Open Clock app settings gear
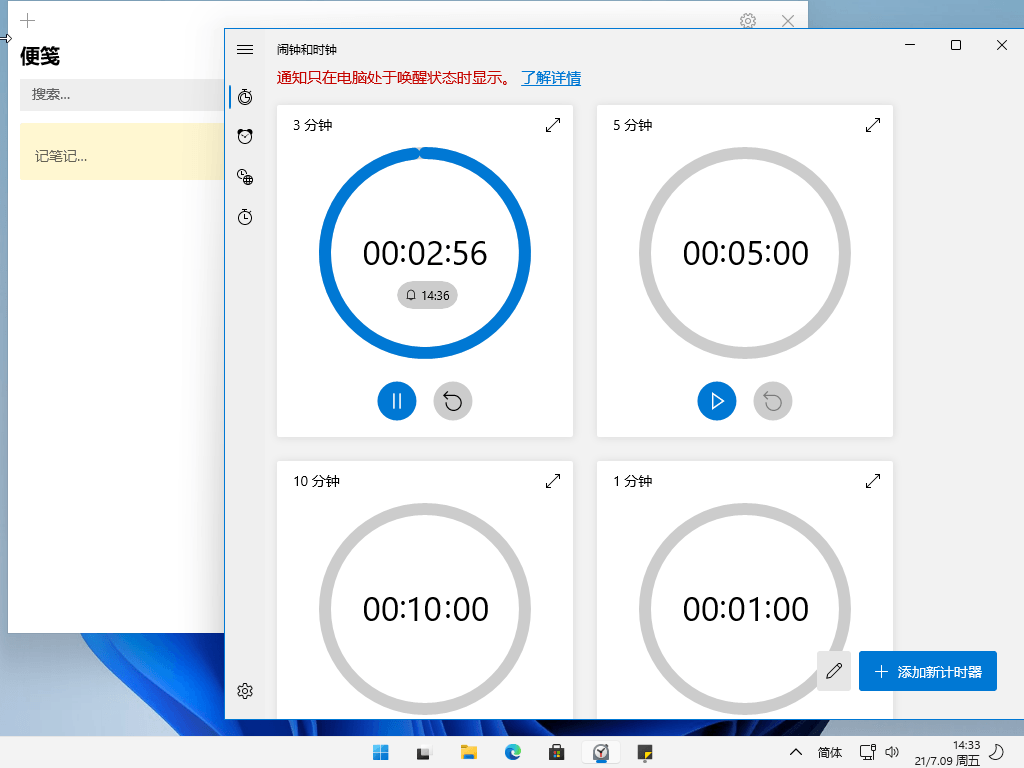The height and width of the screenshot is (768, 1024). pyautogui.click(x=245, y=691)
